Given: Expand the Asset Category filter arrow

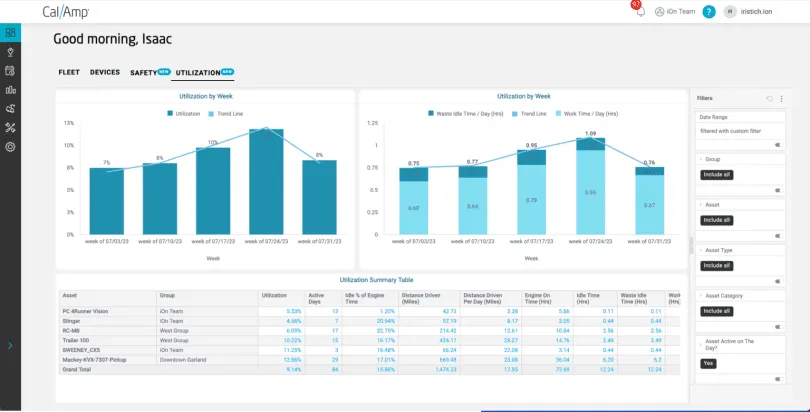Looking at the screenshot, I should pos(702,296).
